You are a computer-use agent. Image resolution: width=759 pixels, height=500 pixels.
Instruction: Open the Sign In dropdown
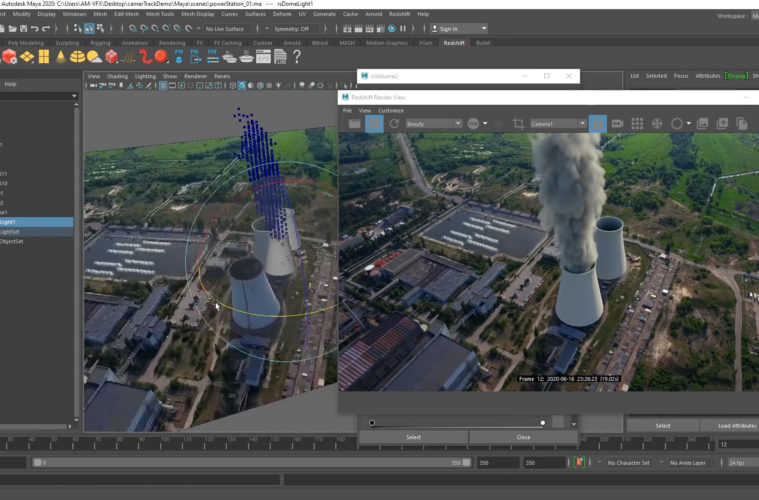click(459, 29)
